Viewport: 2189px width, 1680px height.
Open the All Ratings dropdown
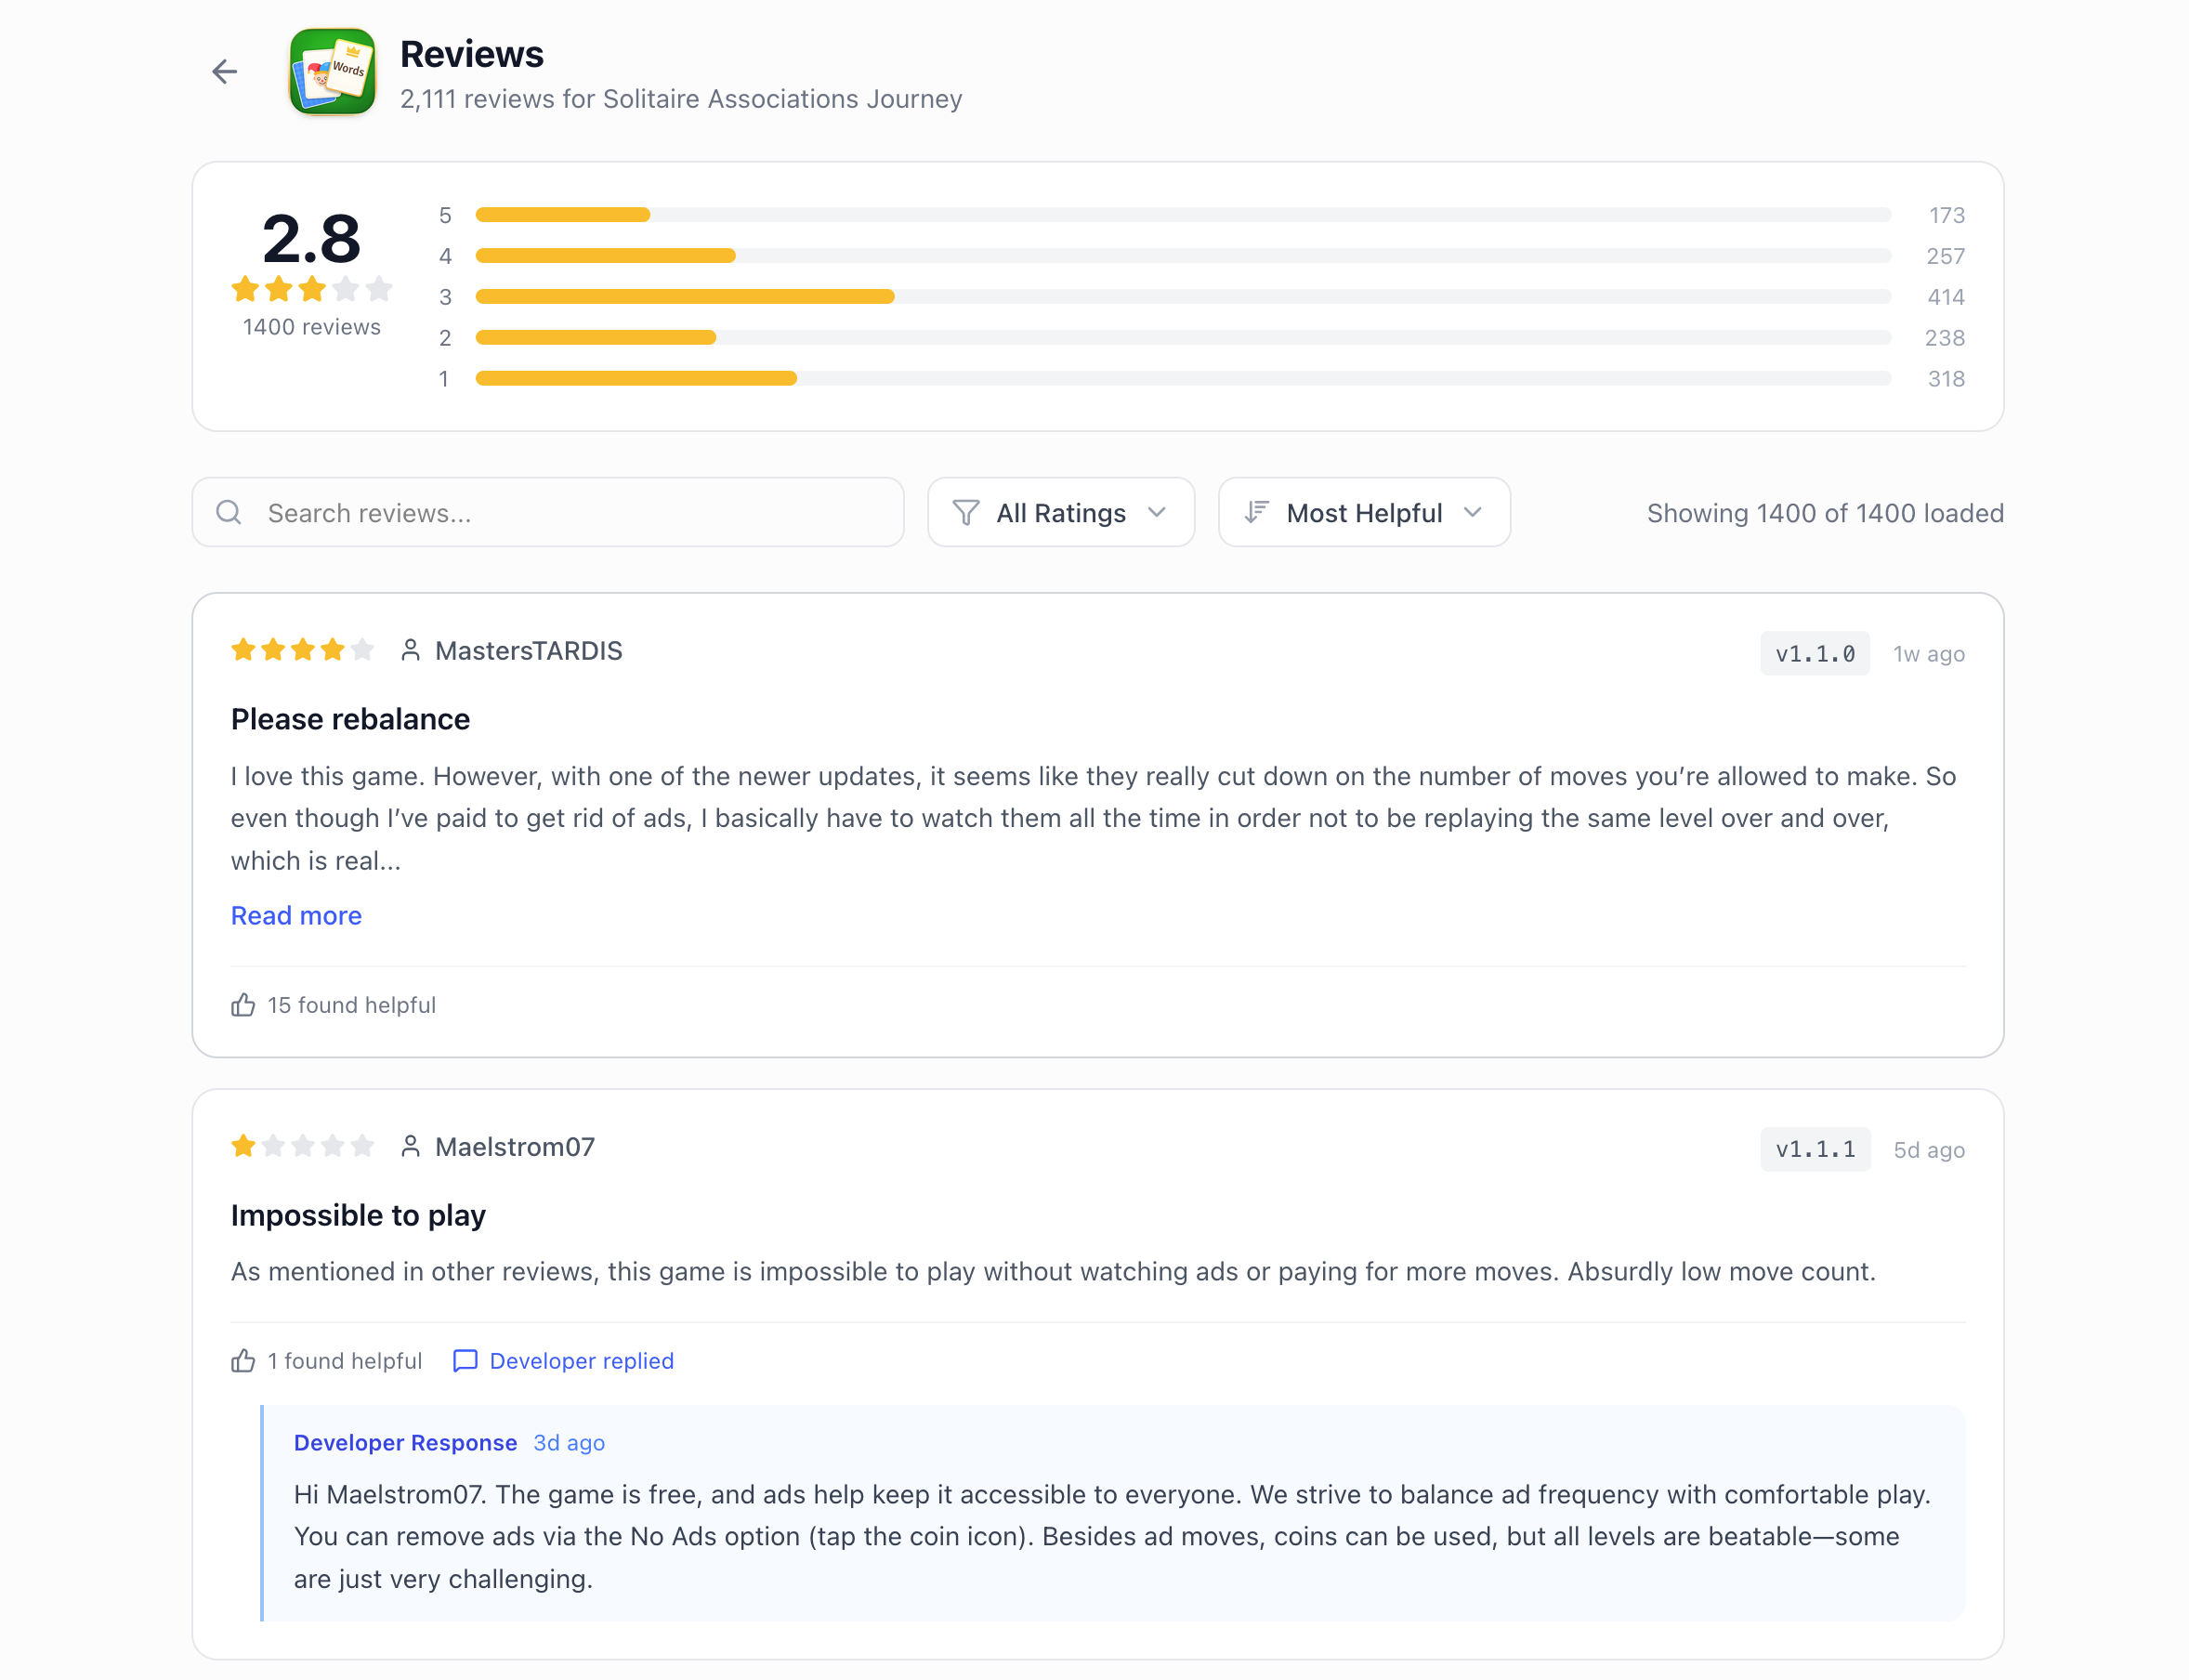1061,512
